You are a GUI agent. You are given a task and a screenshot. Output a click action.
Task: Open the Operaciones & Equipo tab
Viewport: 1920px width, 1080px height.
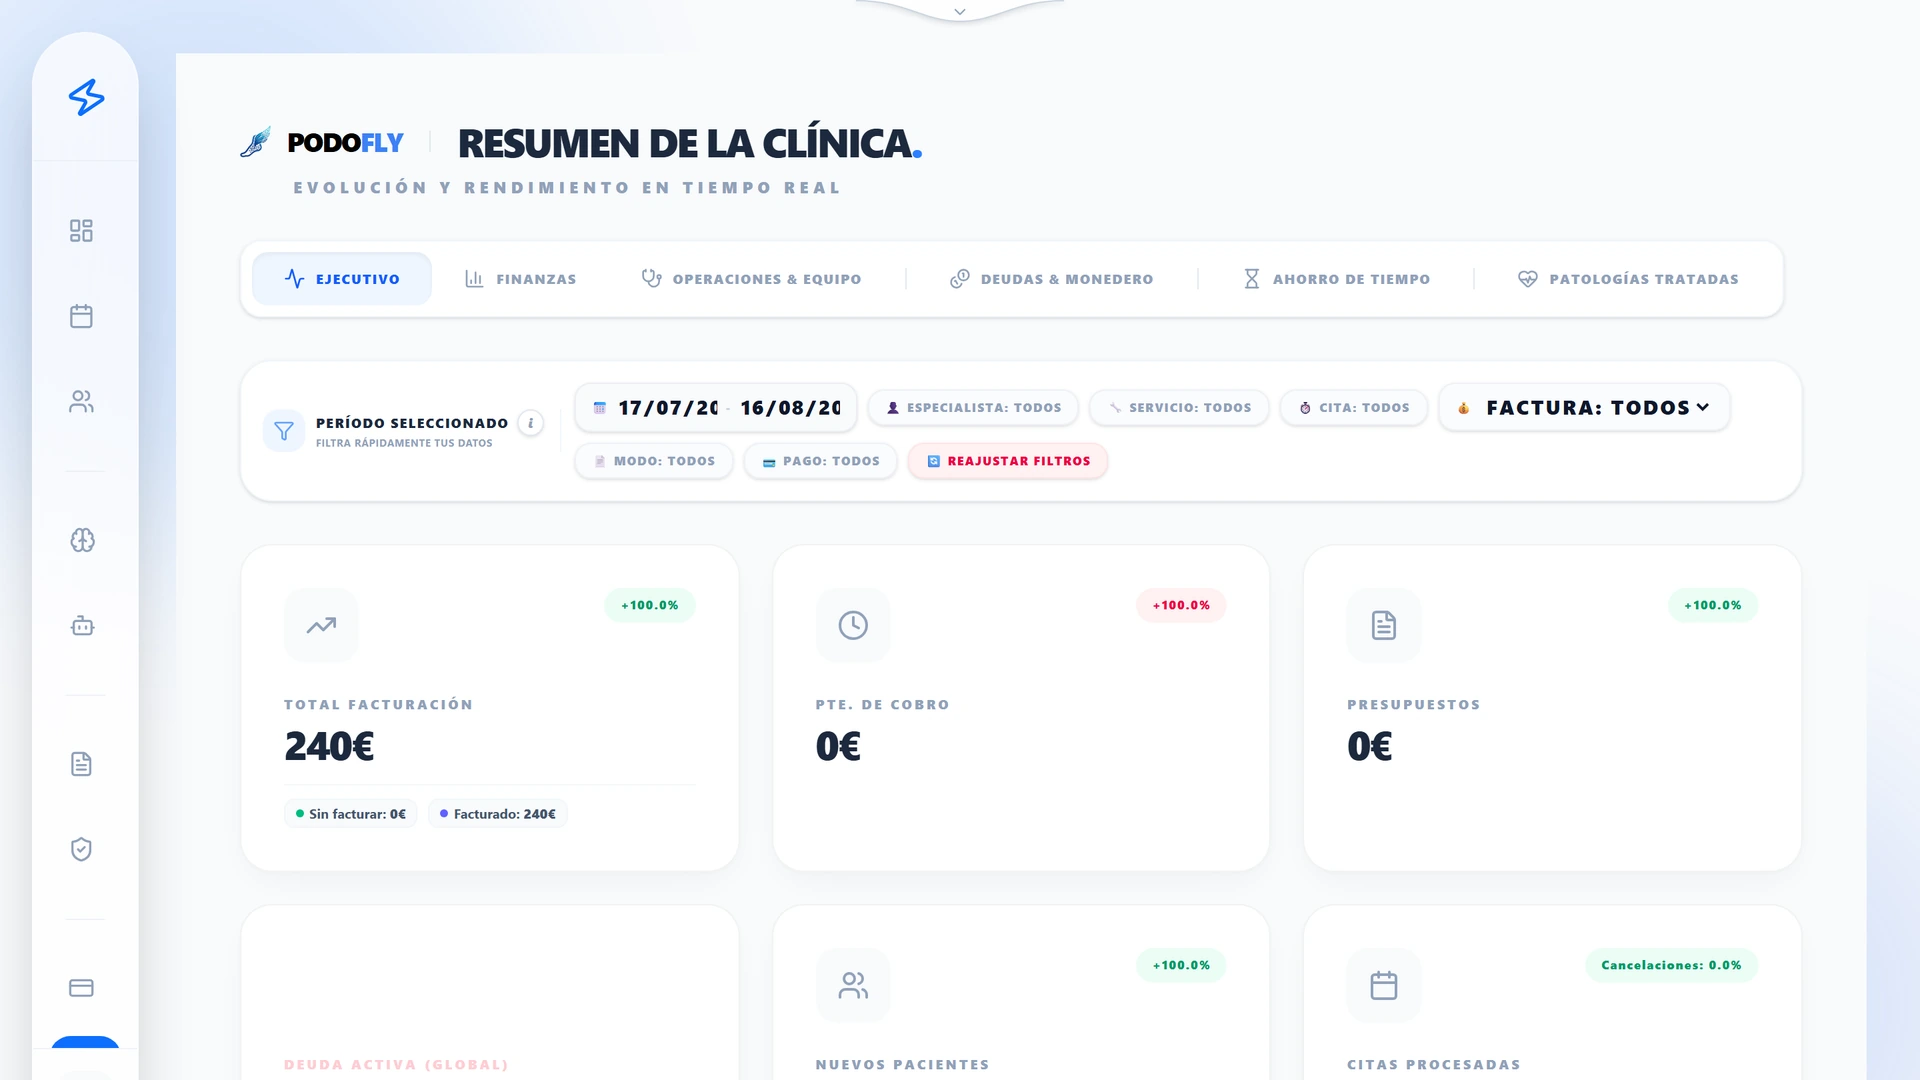(751, 279)
